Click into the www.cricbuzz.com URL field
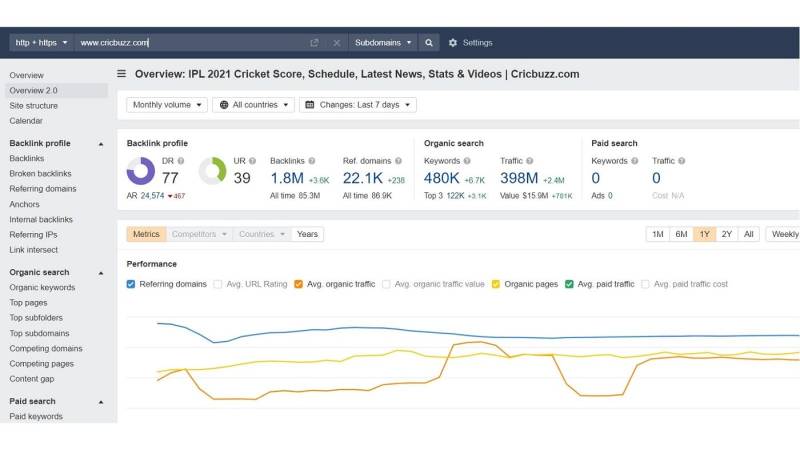Screen dimensions: 800x450 coord(191,43)
